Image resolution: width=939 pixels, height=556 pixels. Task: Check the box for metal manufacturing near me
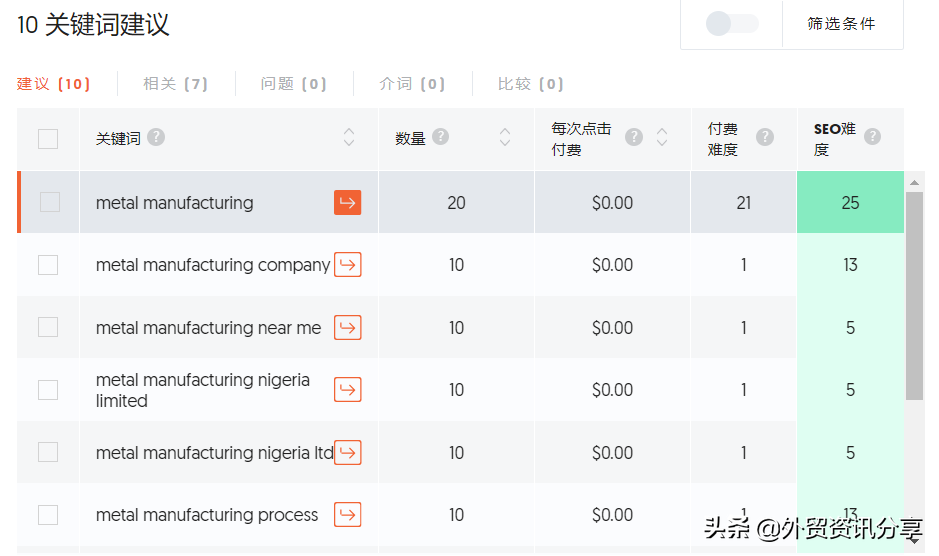click(48, 327)
